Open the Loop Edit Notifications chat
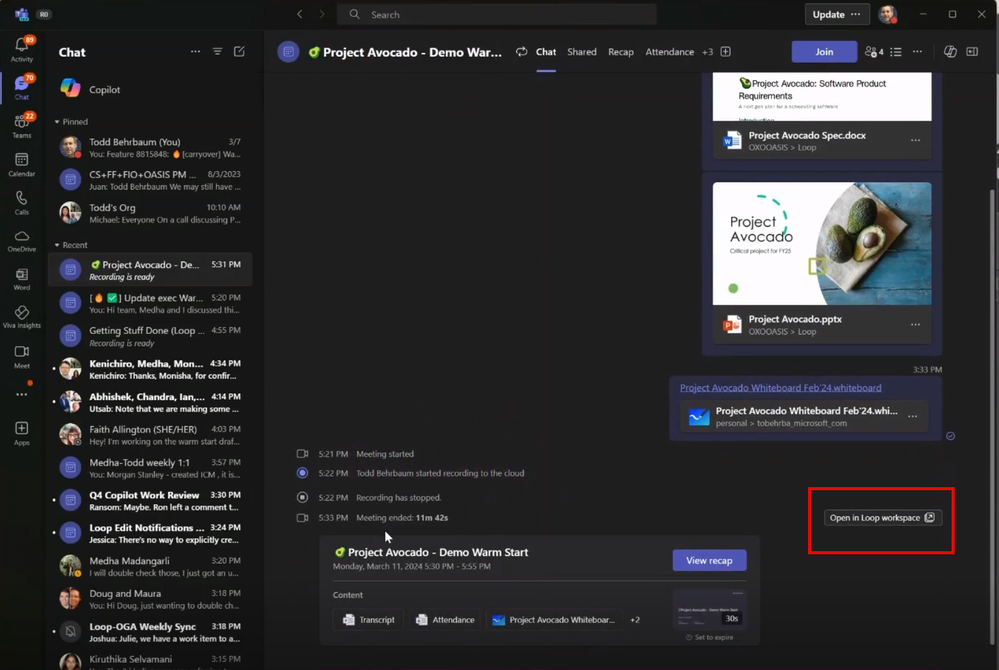 click(150, 534)
